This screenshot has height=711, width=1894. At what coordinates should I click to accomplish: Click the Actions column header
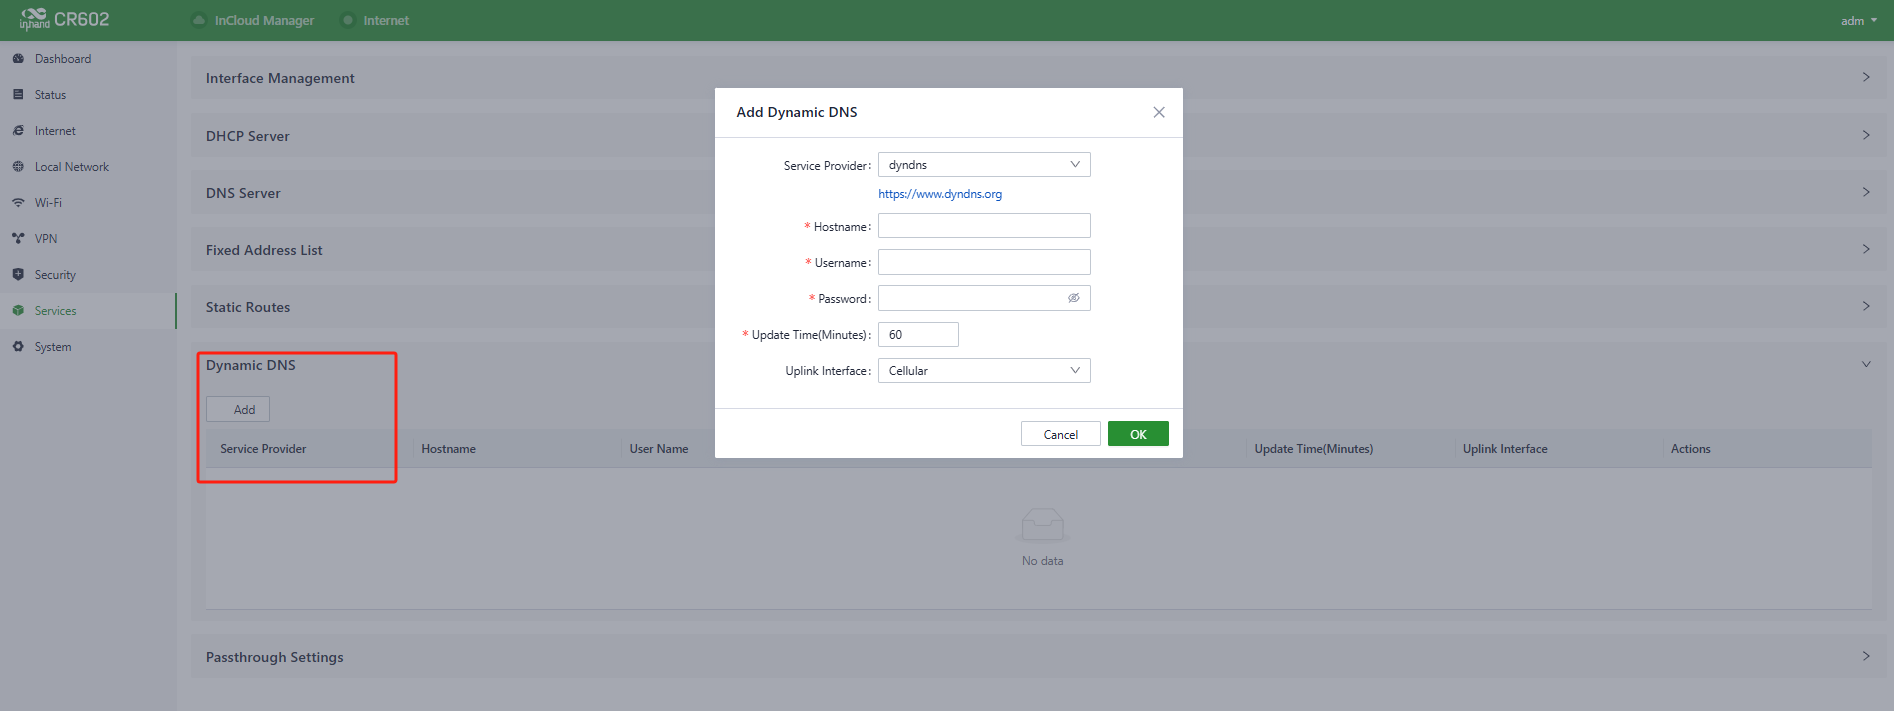point(1691,449)
